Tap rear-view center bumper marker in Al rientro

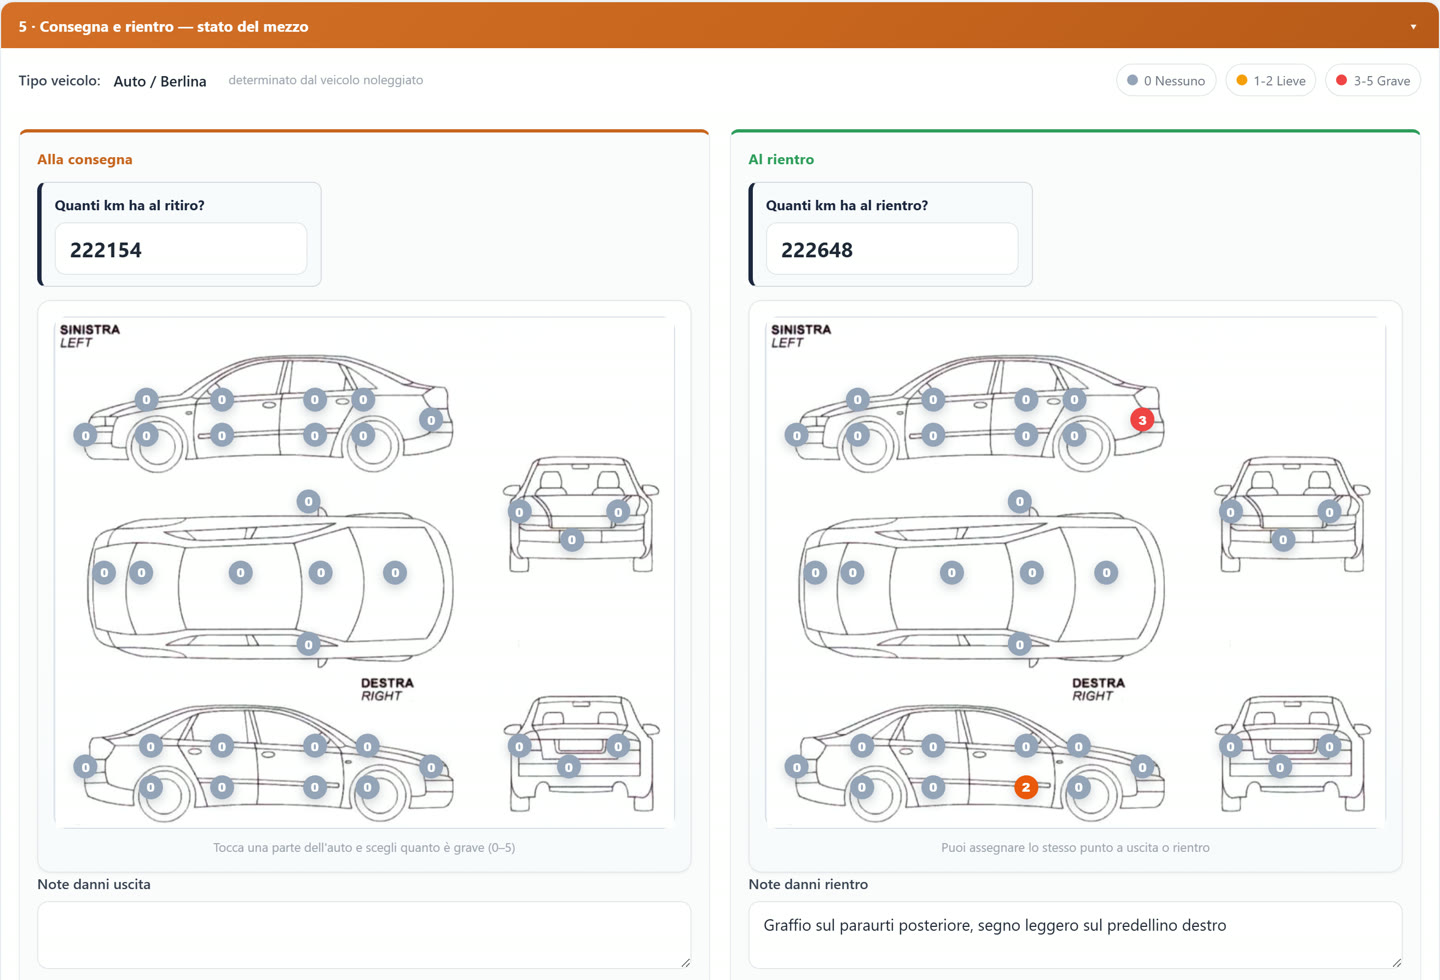coord(1280,767)
